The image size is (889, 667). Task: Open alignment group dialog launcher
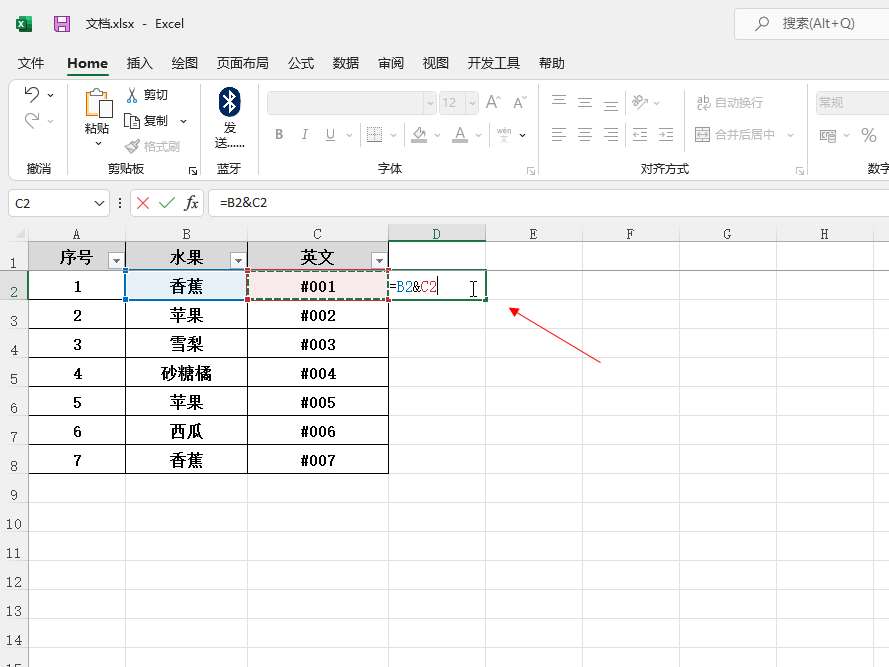pyautogui.click(x=799, y=171)
